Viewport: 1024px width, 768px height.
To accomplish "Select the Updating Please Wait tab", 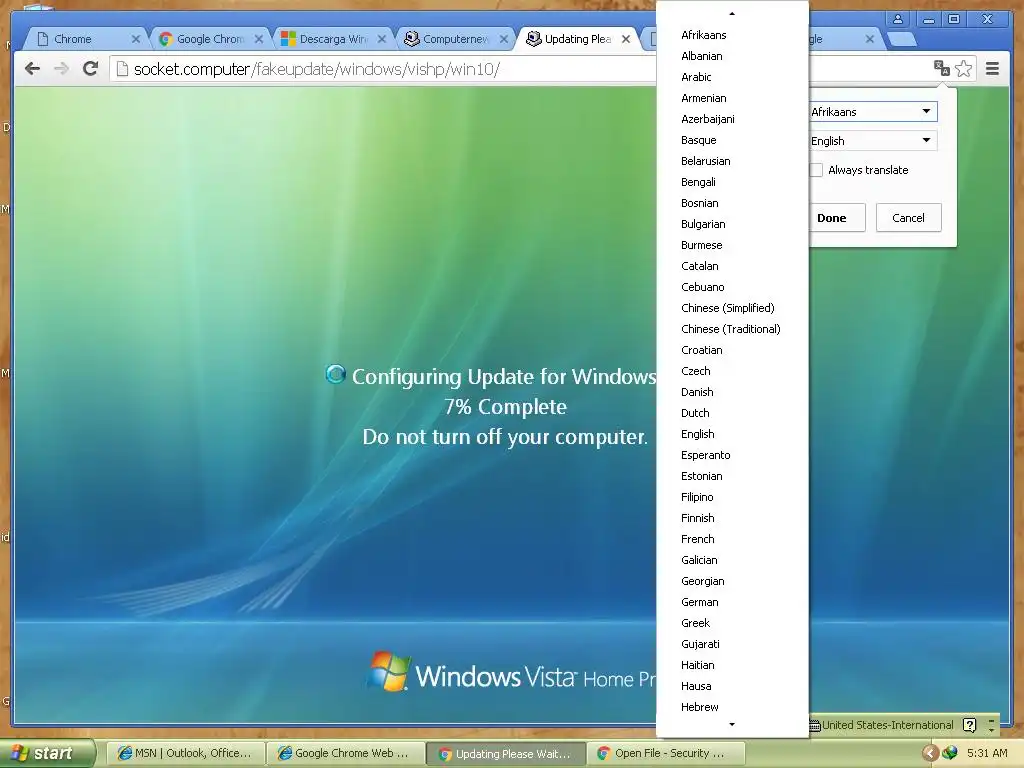I will coord(577,39).
